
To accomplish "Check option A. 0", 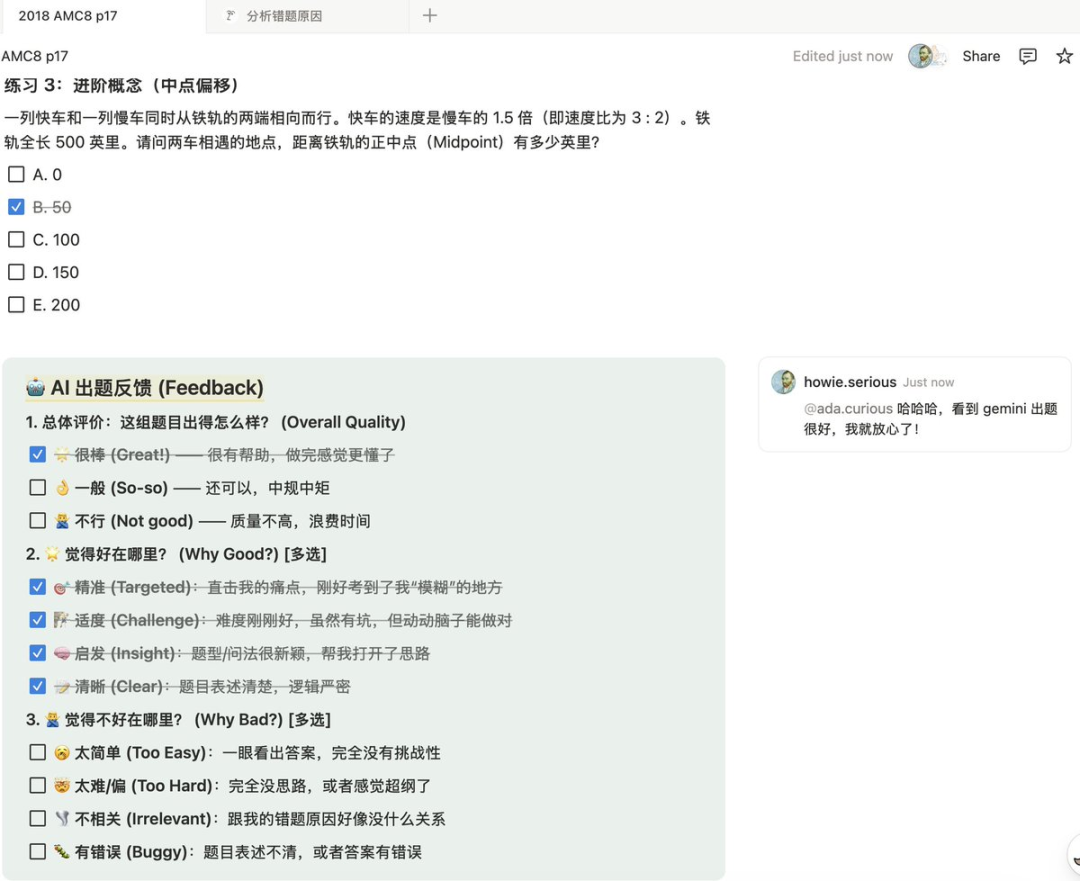I will (16, 174).
